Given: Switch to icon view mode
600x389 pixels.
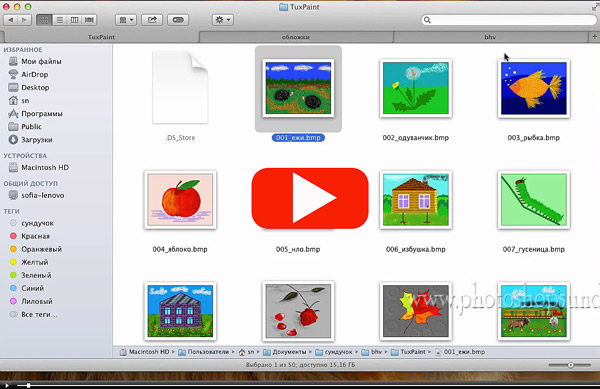Looking at the screenshot, I should (x=44, y=20).
